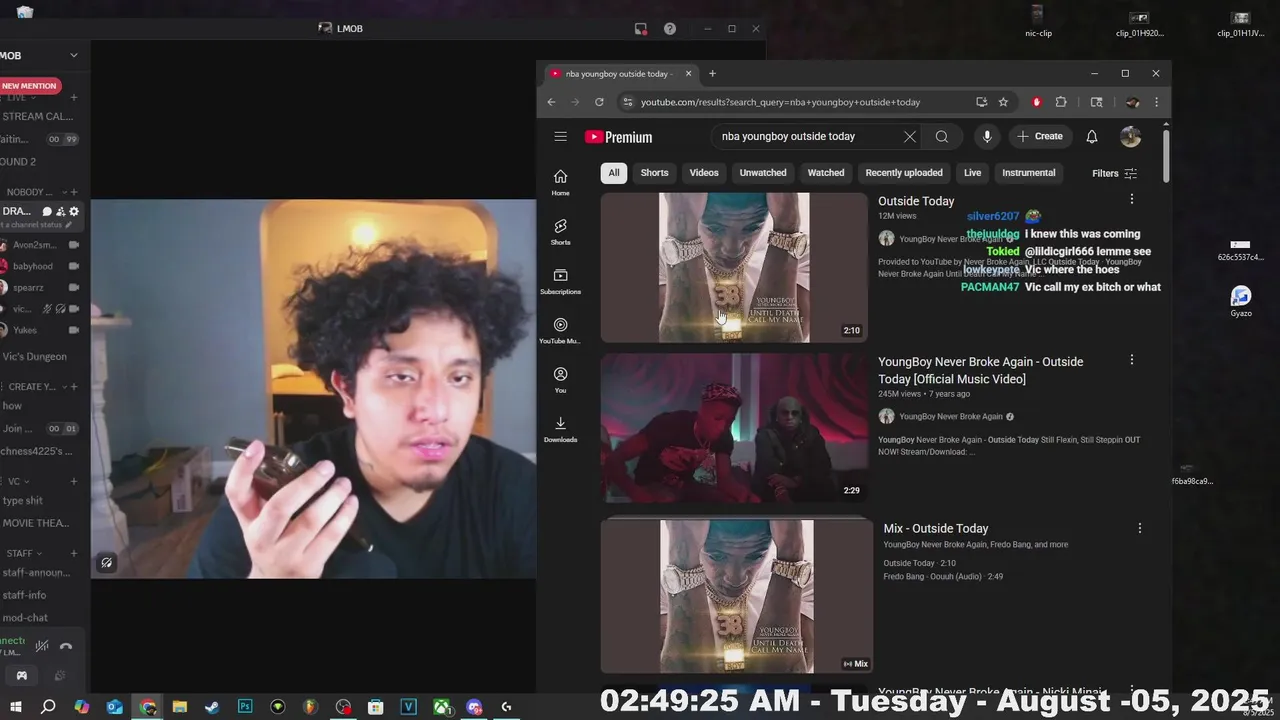Viewport: 1280px width, 720px height.
Task: Click the Create button on YouTube
Action: (1040, 137)
